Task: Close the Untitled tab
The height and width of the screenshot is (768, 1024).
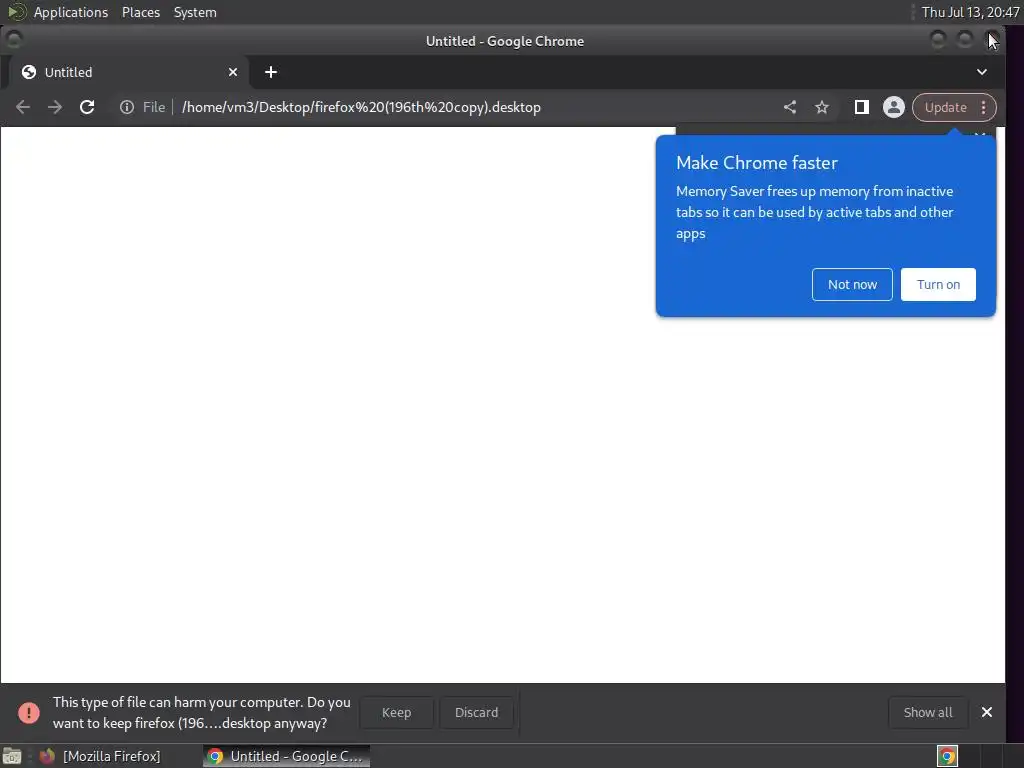Action: pos(232,72)
